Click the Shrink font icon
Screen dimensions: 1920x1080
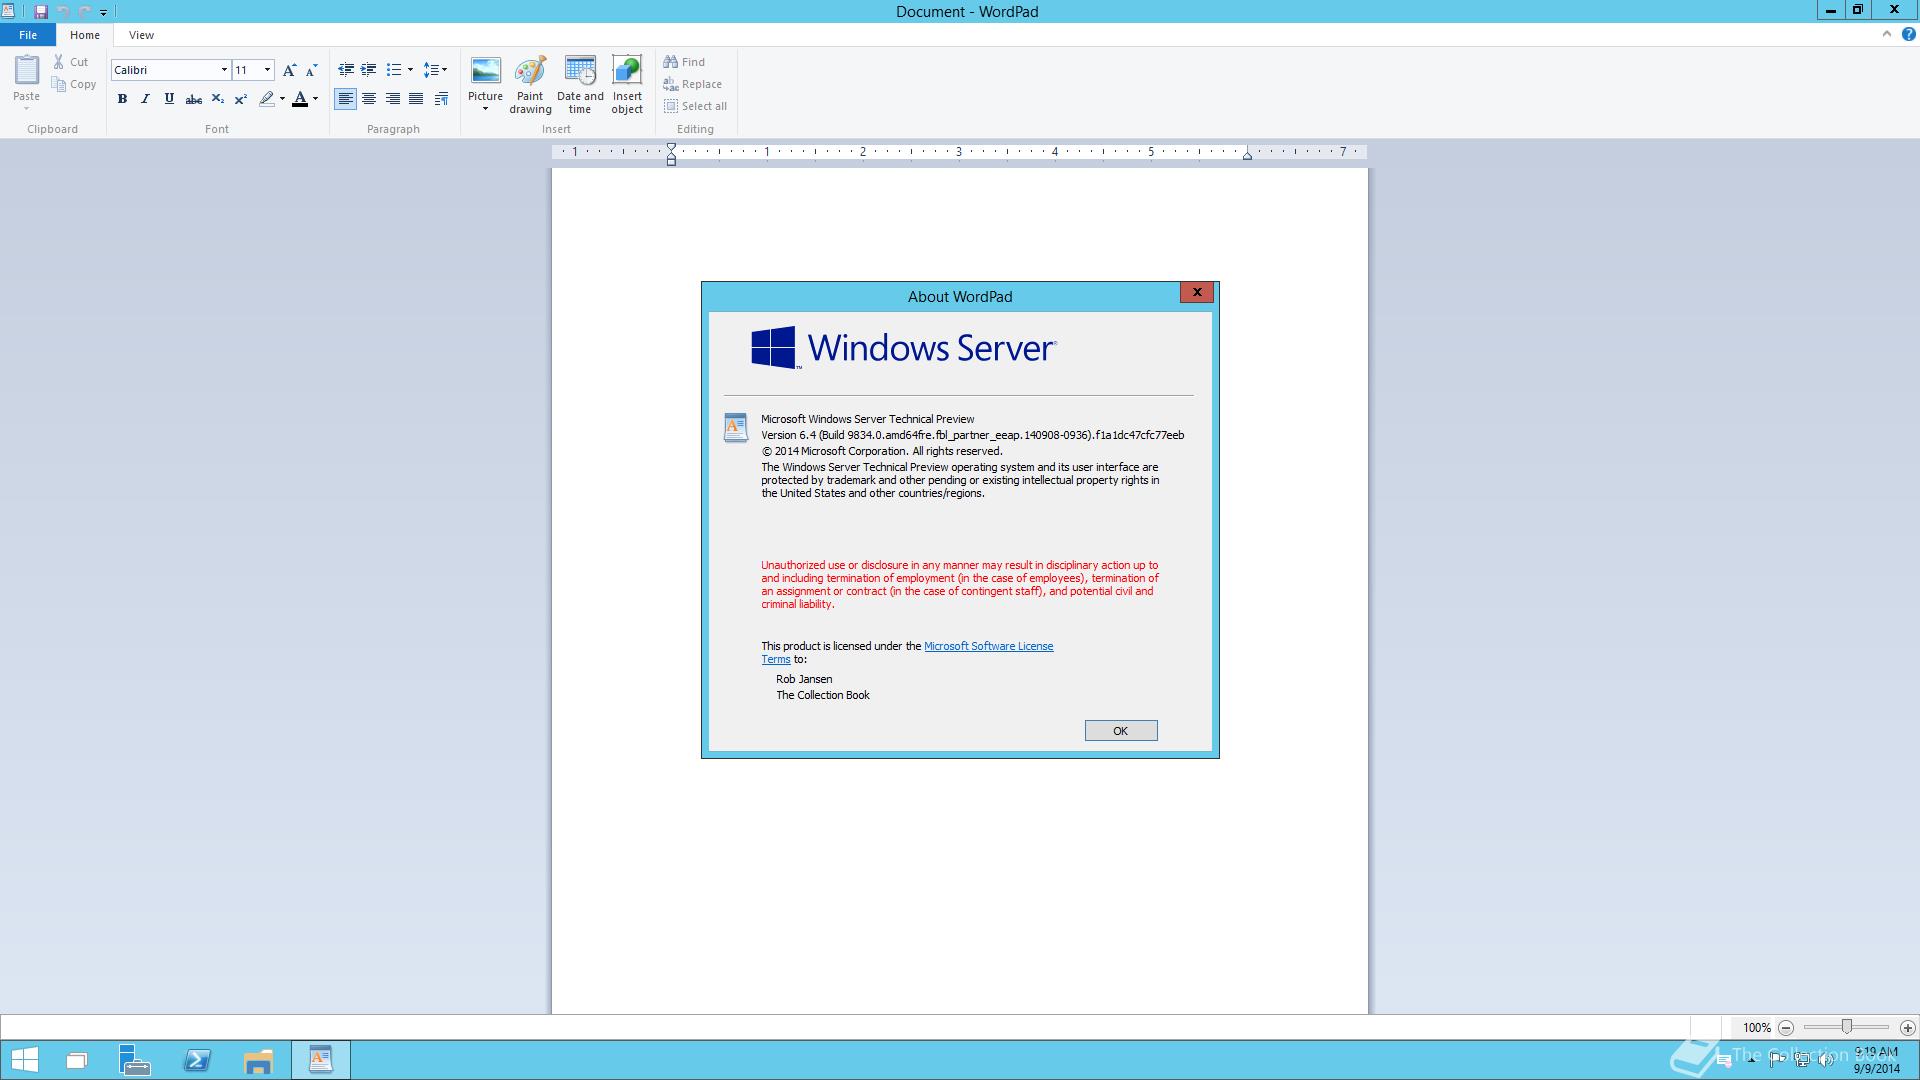tap(312, 70)
